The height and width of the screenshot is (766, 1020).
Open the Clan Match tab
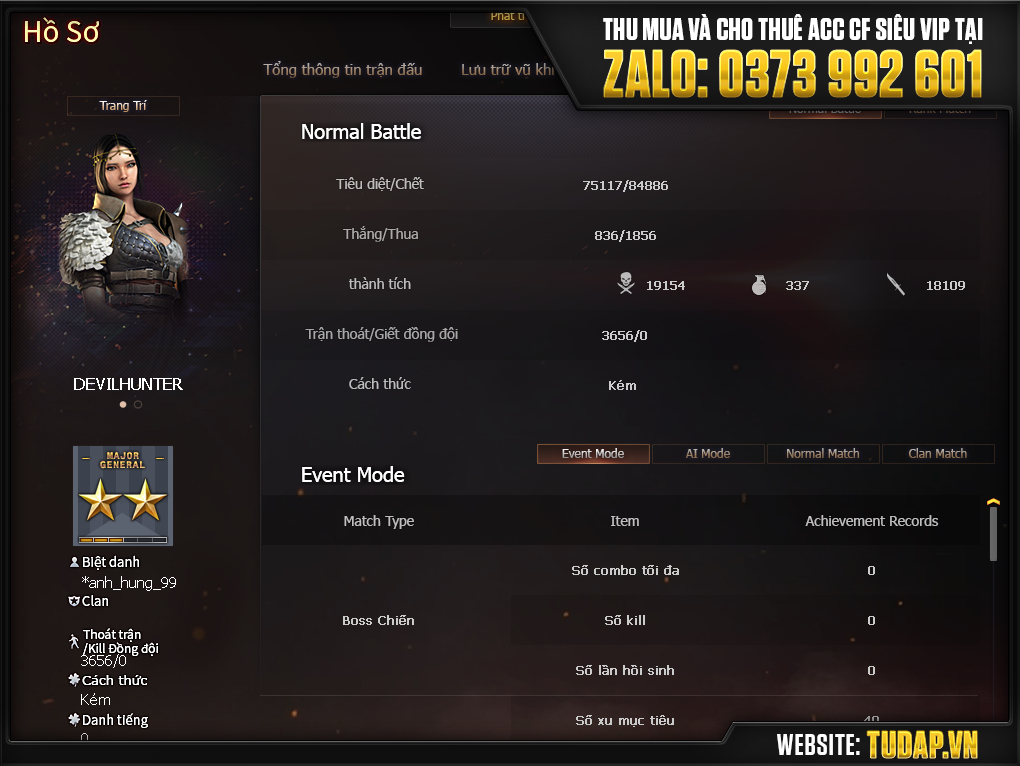click(x=938, y=454)
